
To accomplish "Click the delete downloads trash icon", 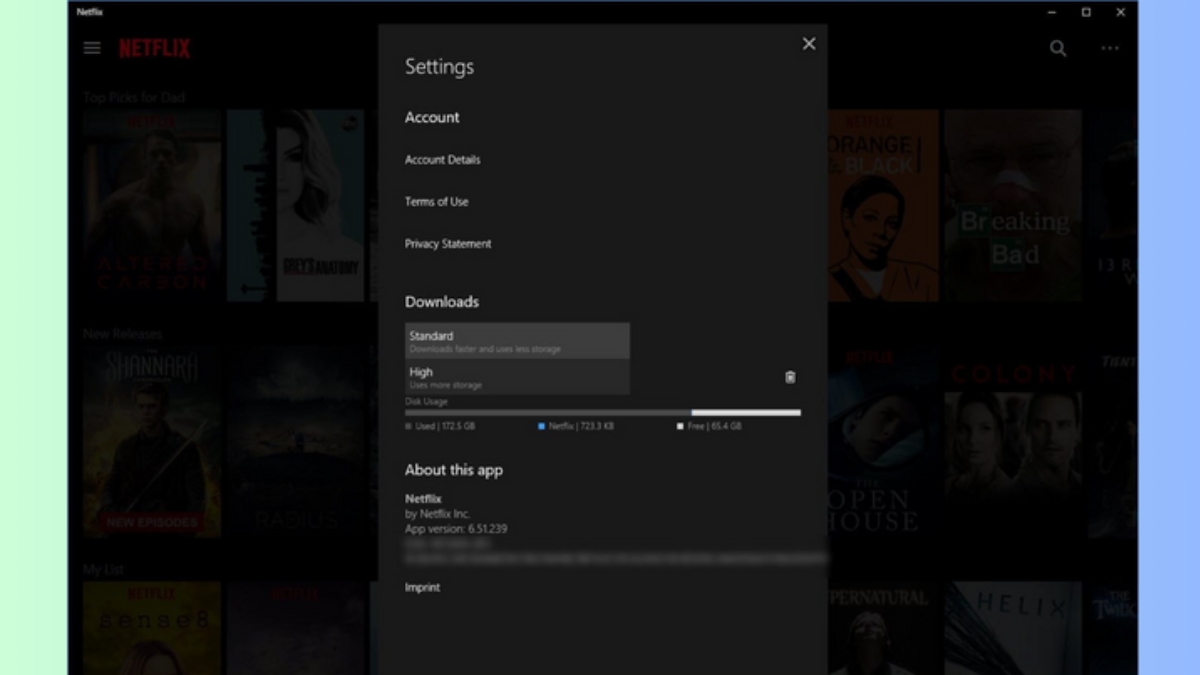I will tap(790, 377).
